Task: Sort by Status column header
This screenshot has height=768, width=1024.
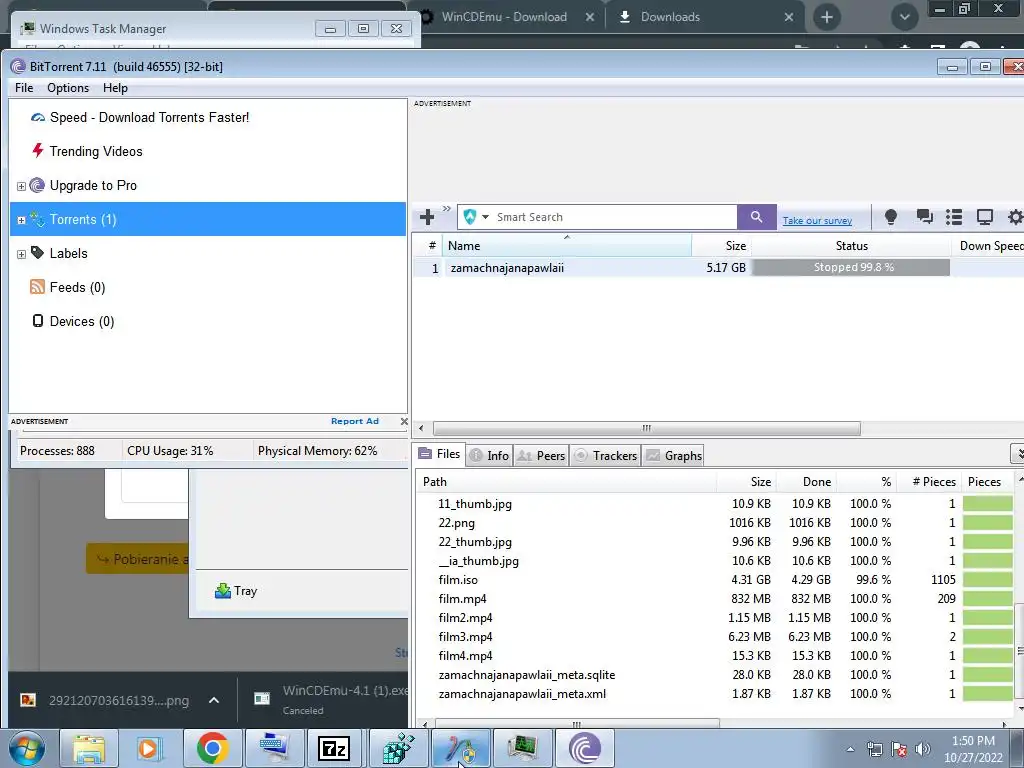Action: click(852, 246)
